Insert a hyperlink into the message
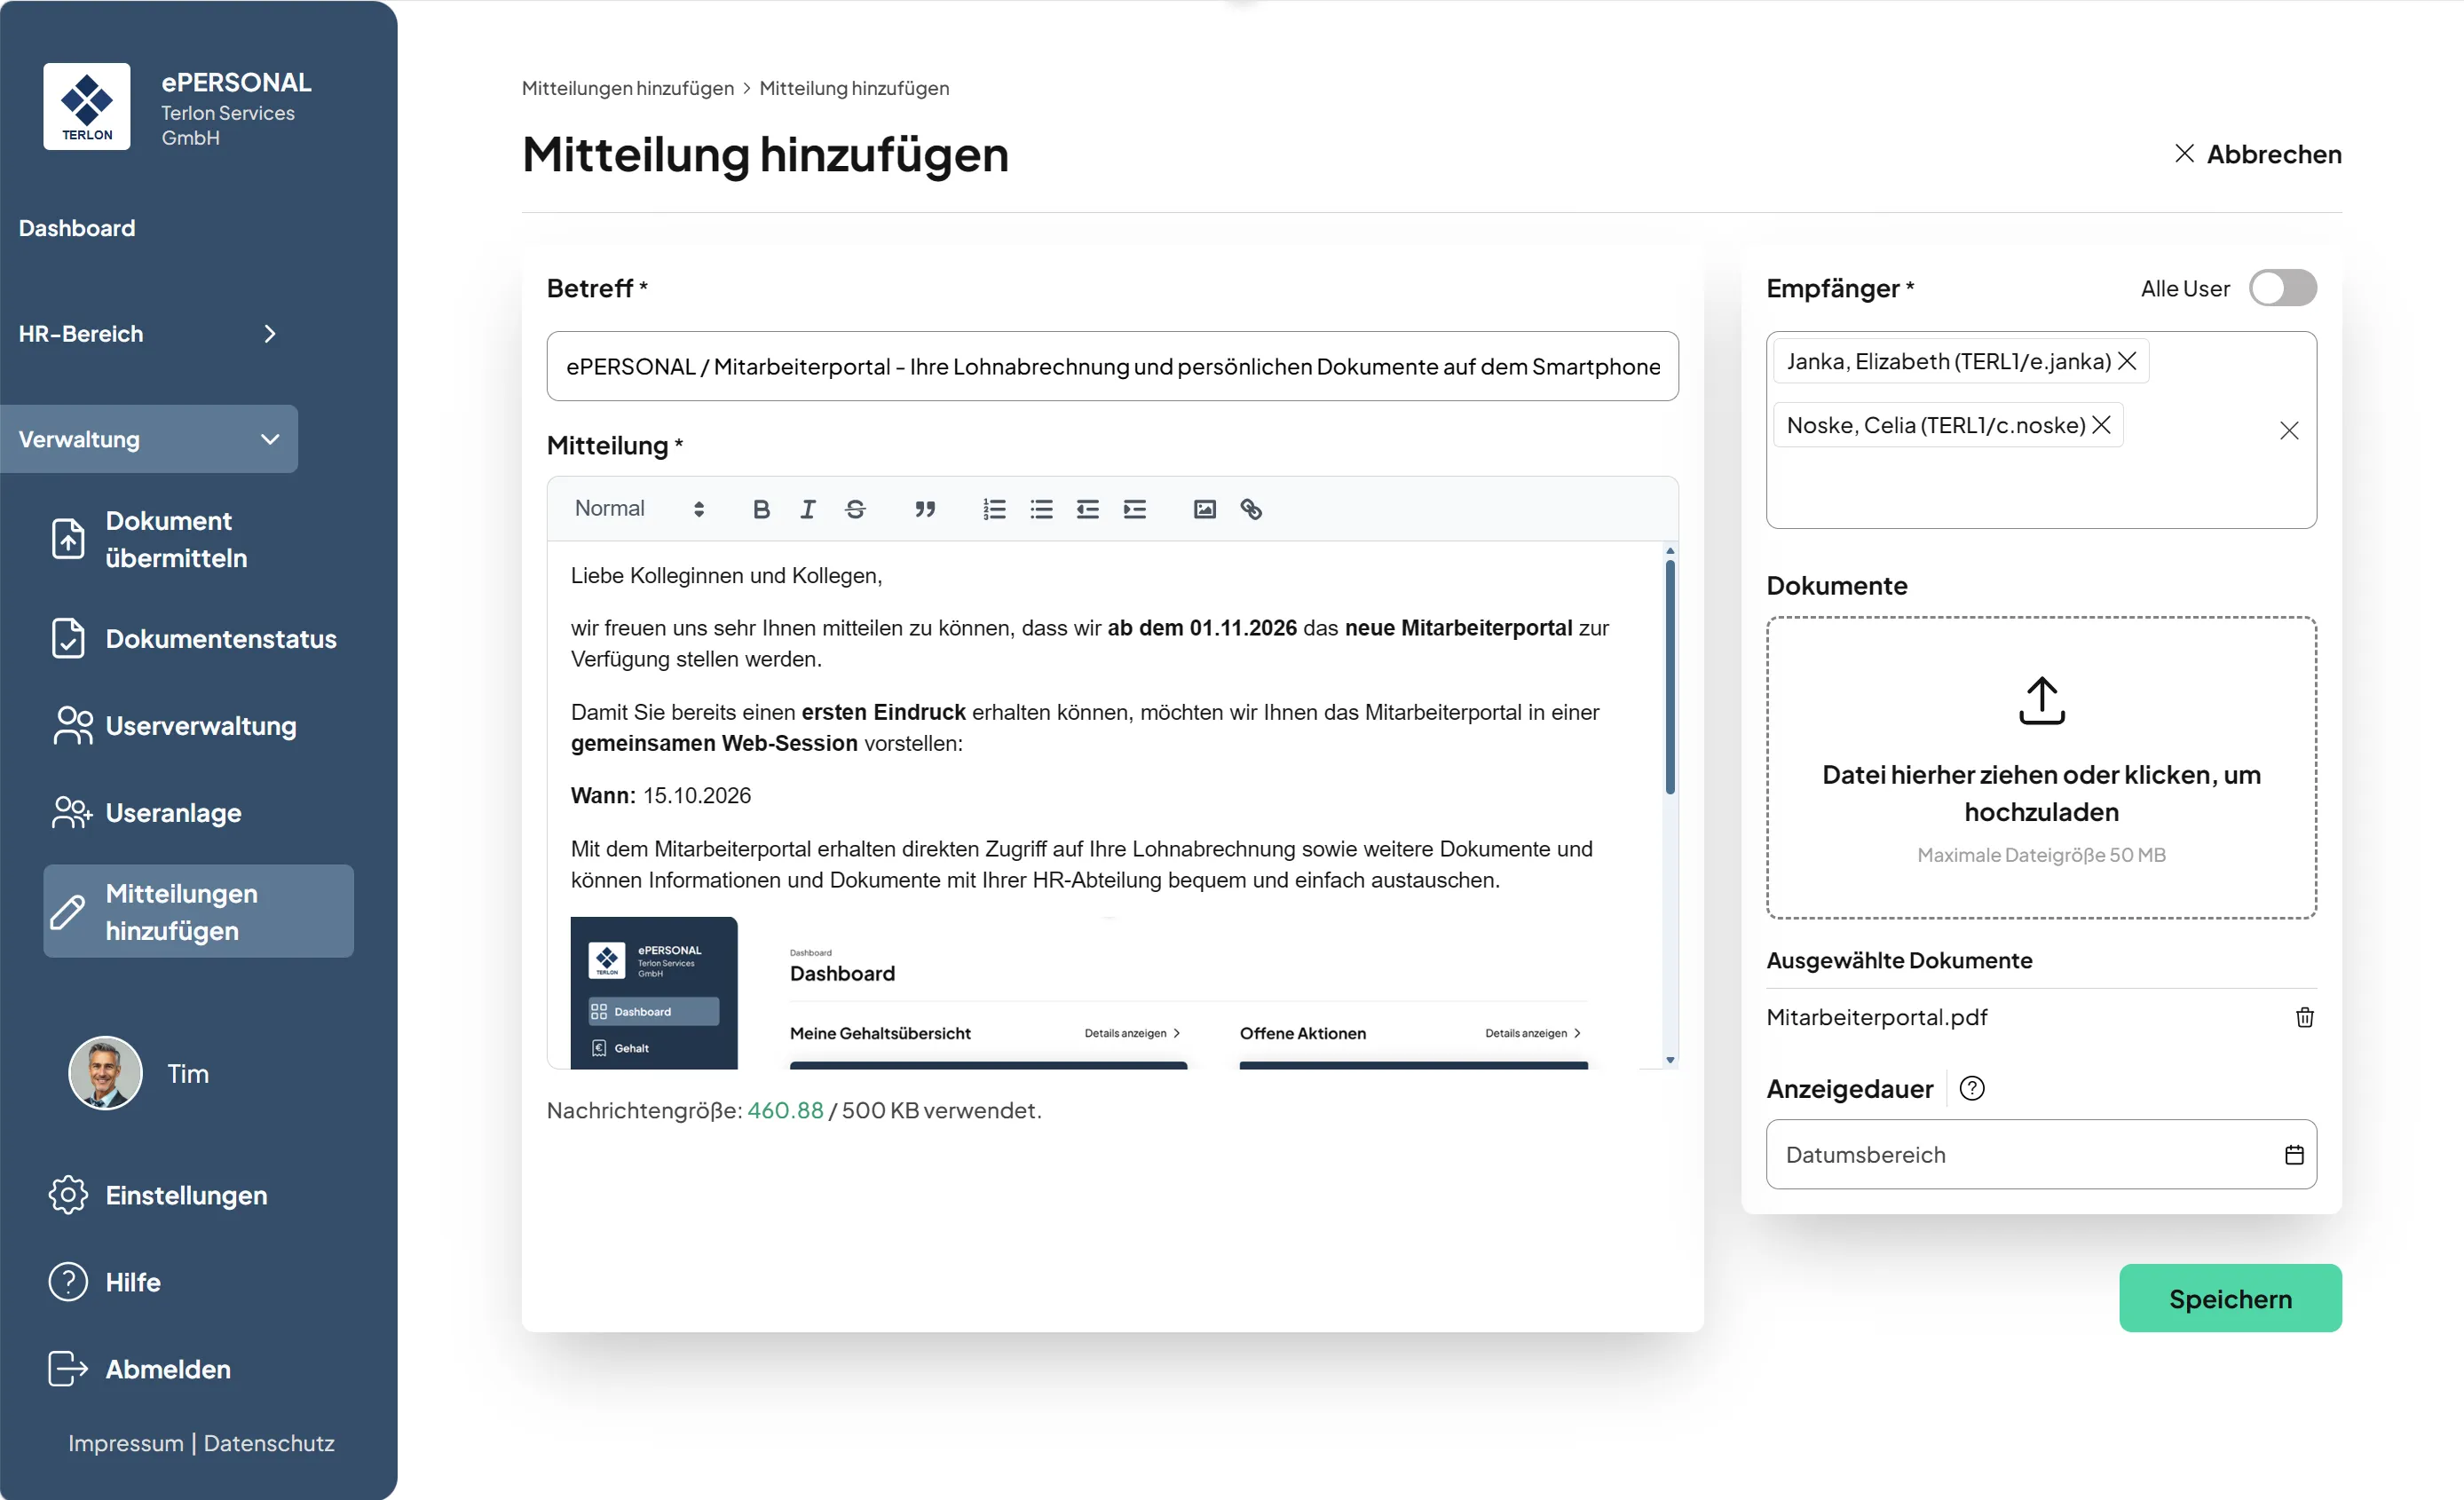 pyautogui.click(x=1251, y=509)
